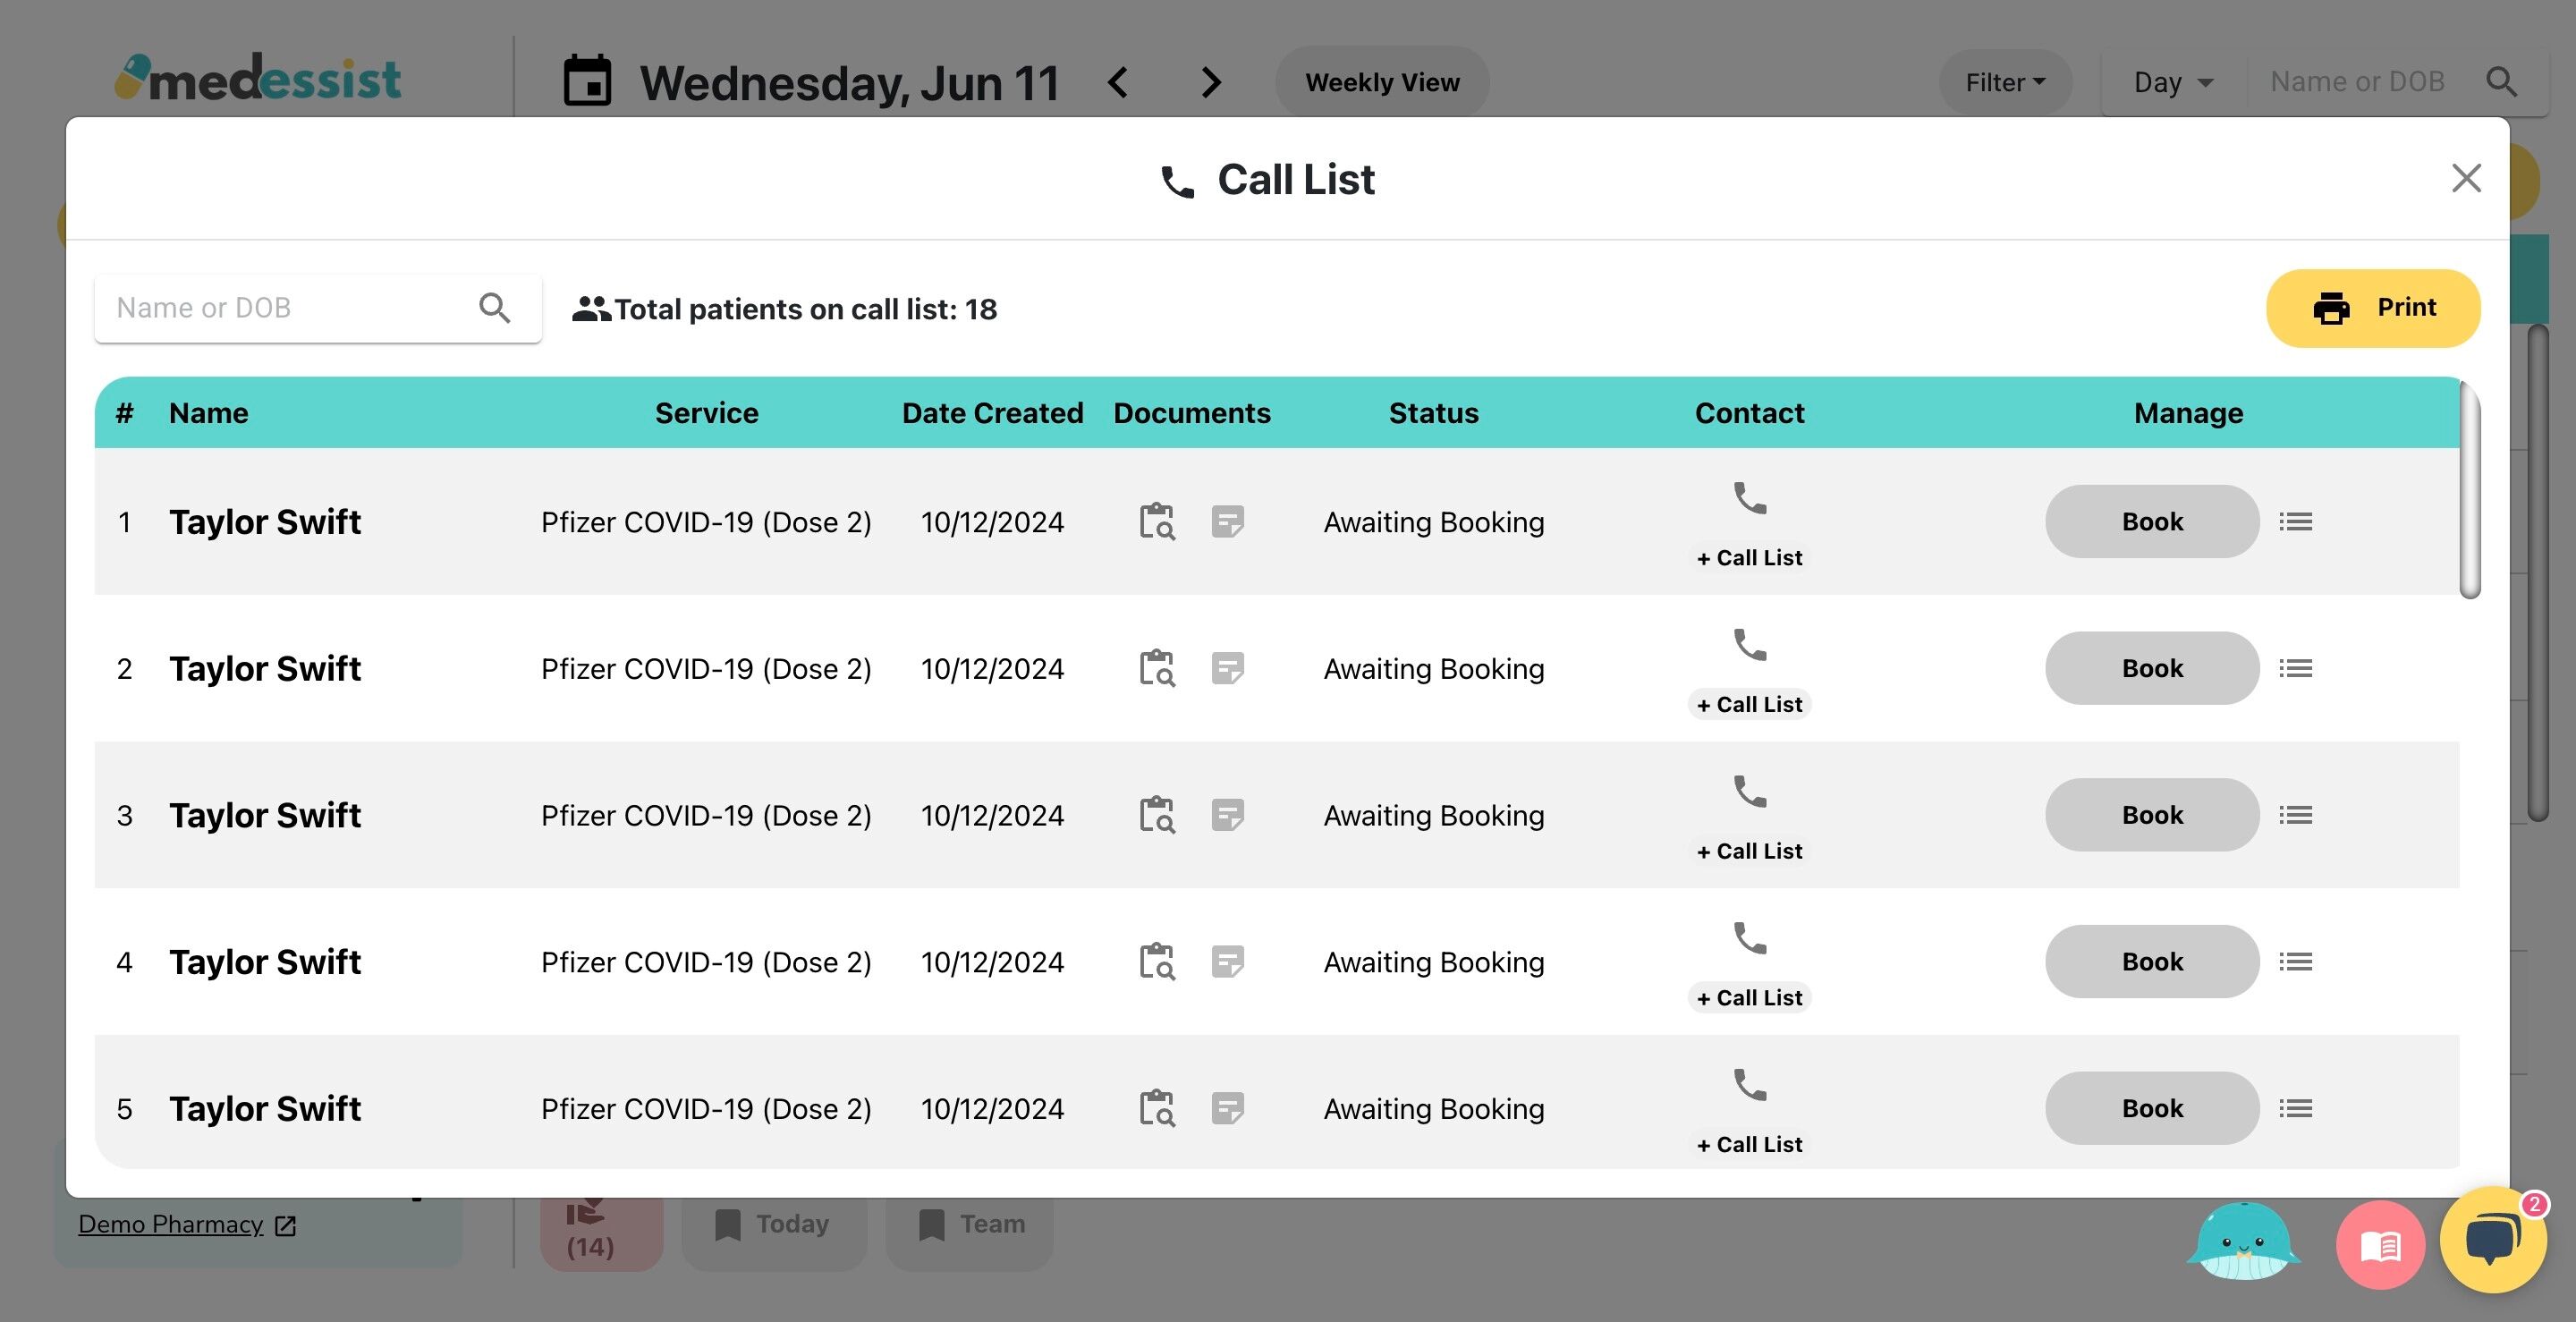The height and width of the screenshot is (1322, 2576).
Task: Open document search icon in row 2
Action: (x=1157, y=668)
